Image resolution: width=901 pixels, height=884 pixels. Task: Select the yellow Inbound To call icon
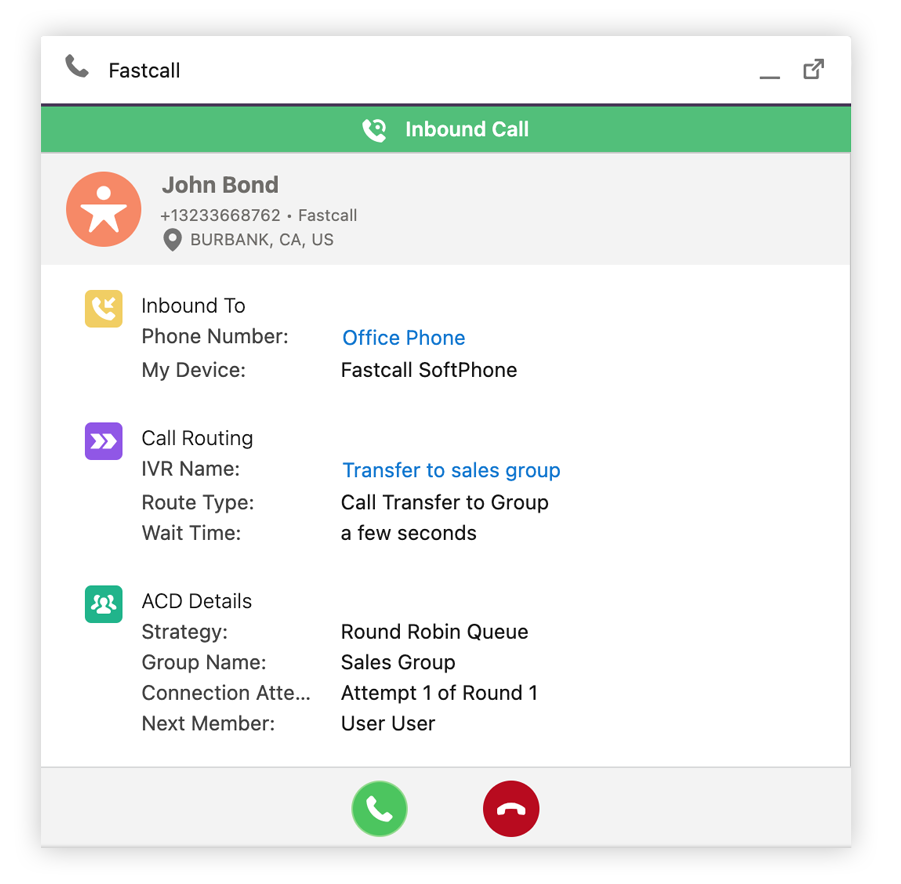click(103, 308)
